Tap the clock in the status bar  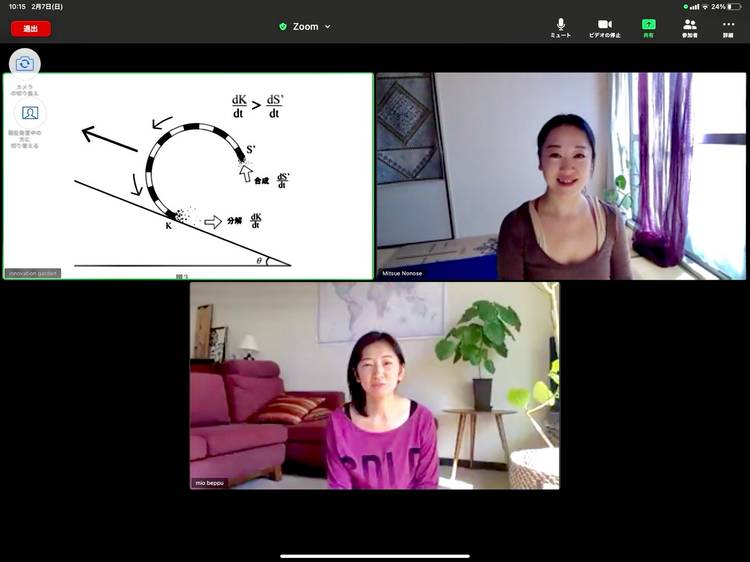click(x=17, y=6)
